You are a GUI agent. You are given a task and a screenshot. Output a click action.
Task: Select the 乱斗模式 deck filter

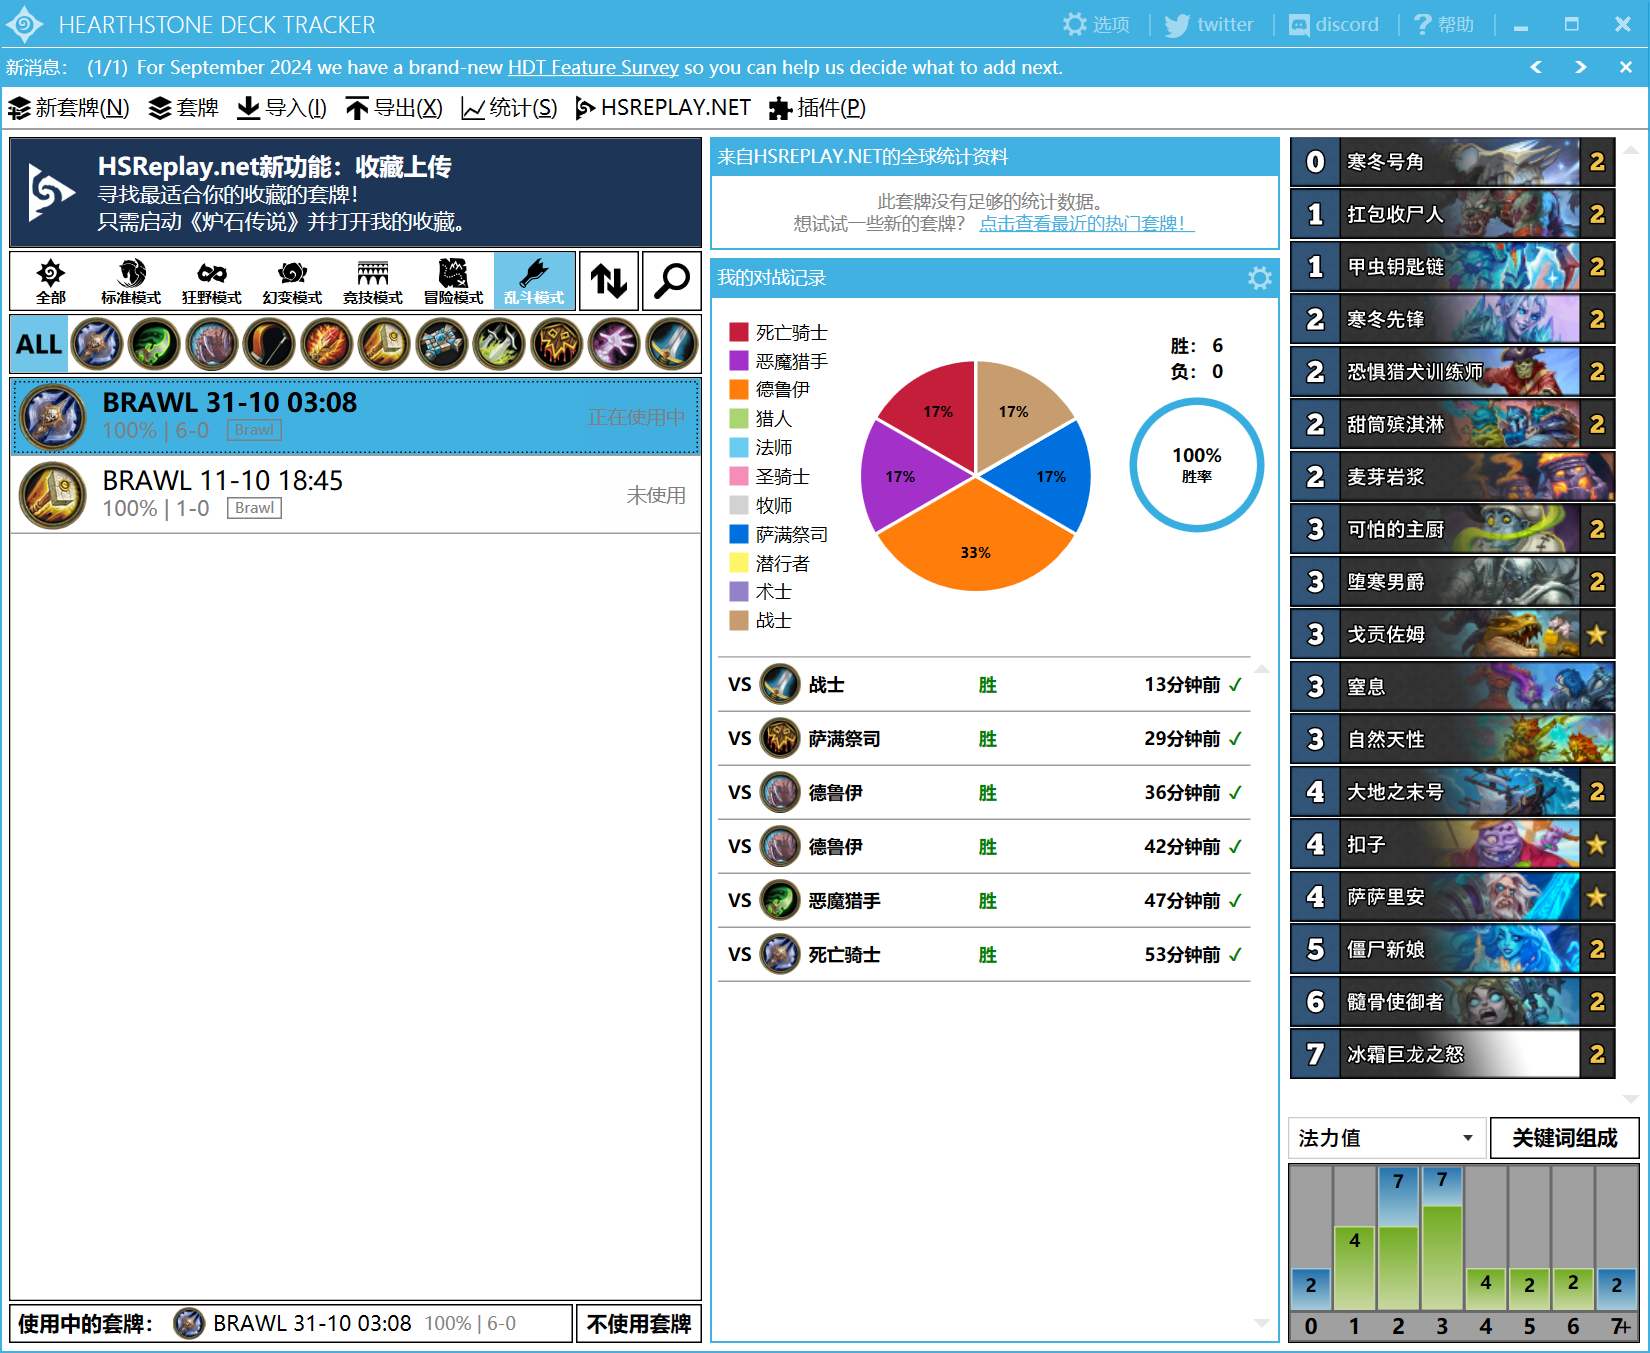(x=534, y=281)
